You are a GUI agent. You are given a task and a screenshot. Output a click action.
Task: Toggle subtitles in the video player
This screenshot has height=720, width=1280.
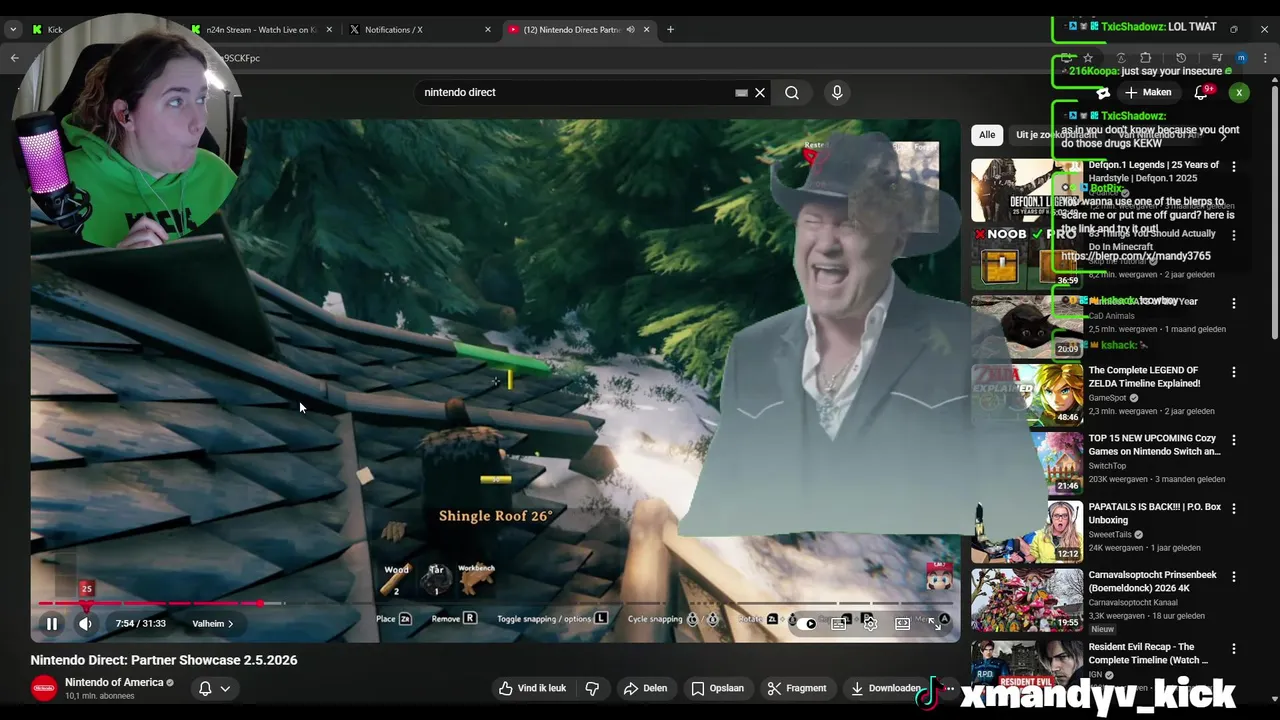[839, 623]
